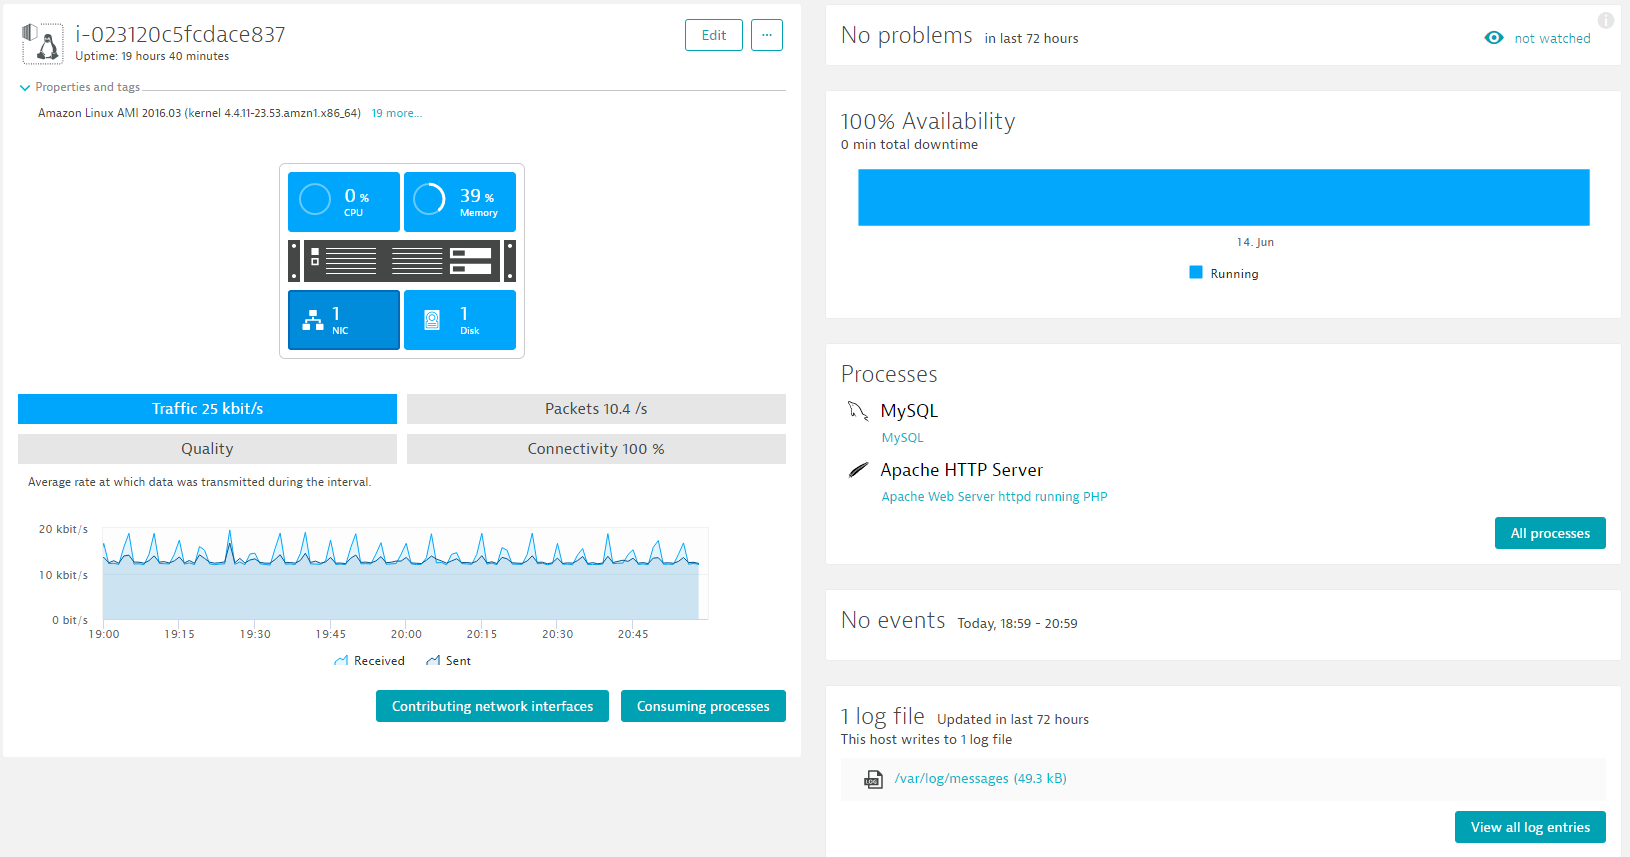The height and width of the screenshot is (857, 1630).
Task: Open Apache Web Server httpd running PHP link
Action: (x=994, y=496)
